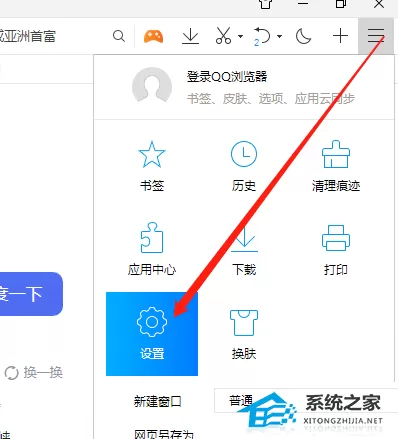
Task: Open the Settings (设置) gear tile
Action: pyautogui.click(x=152, y=334)
